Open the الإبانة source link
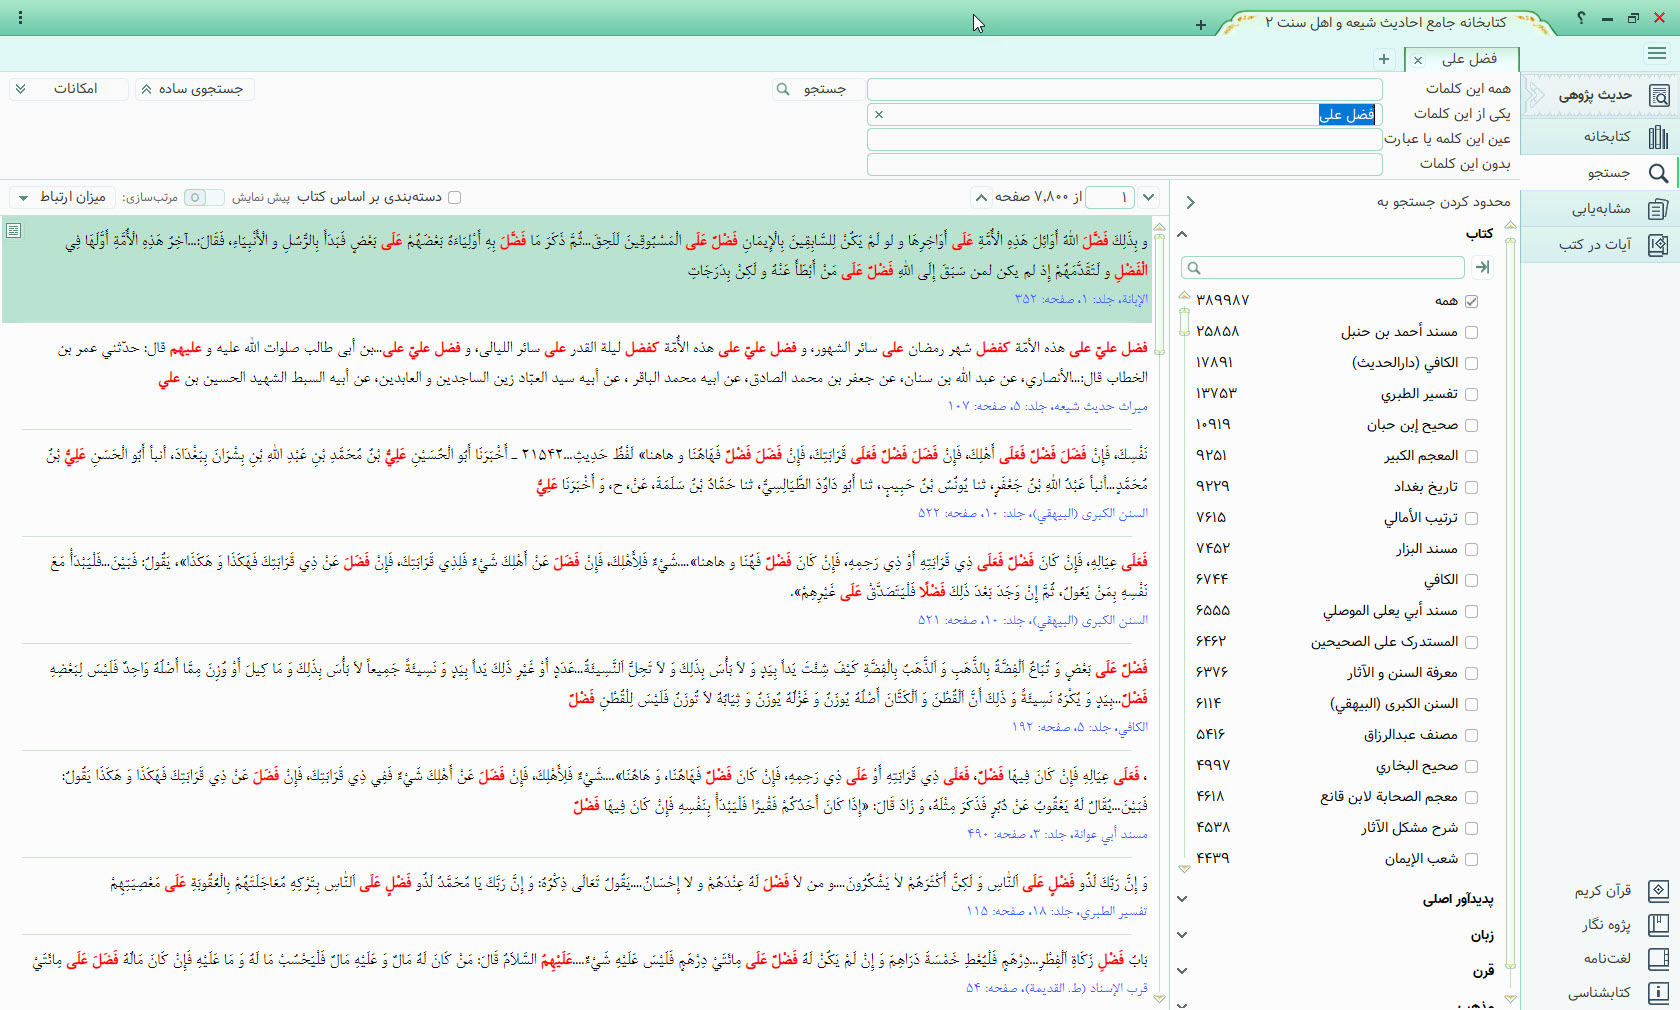 (x=1133, y=299)
